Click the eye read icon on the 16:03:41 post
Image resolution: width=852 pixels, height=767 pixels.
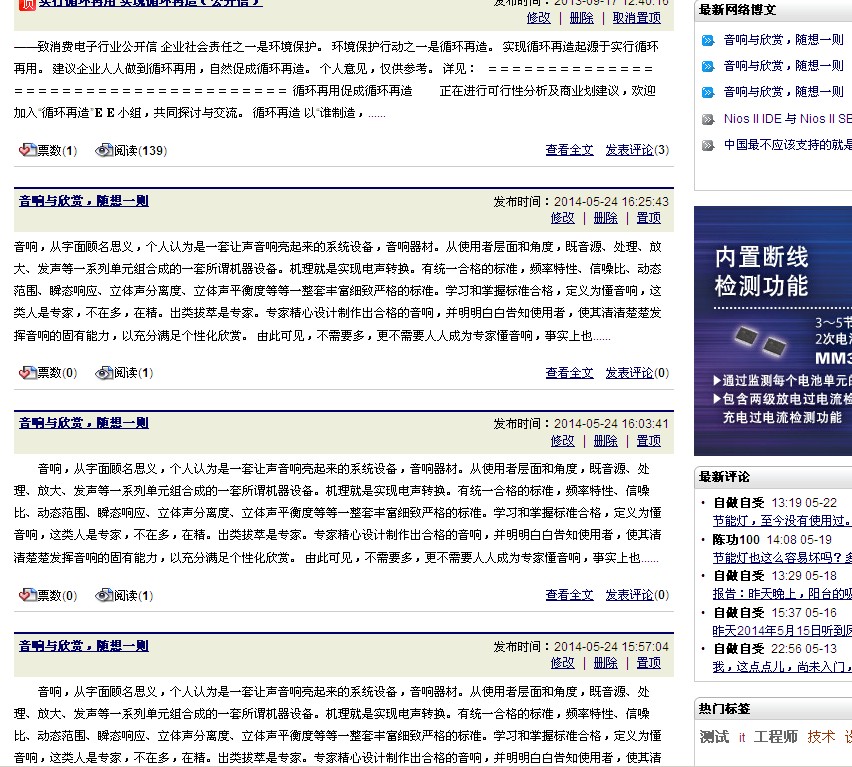click(104, 595)
